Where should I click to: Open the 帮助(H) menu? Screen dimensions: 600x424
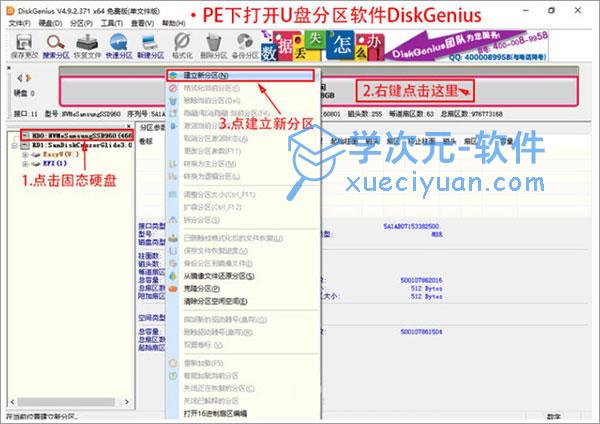click(x=173, y=24)
